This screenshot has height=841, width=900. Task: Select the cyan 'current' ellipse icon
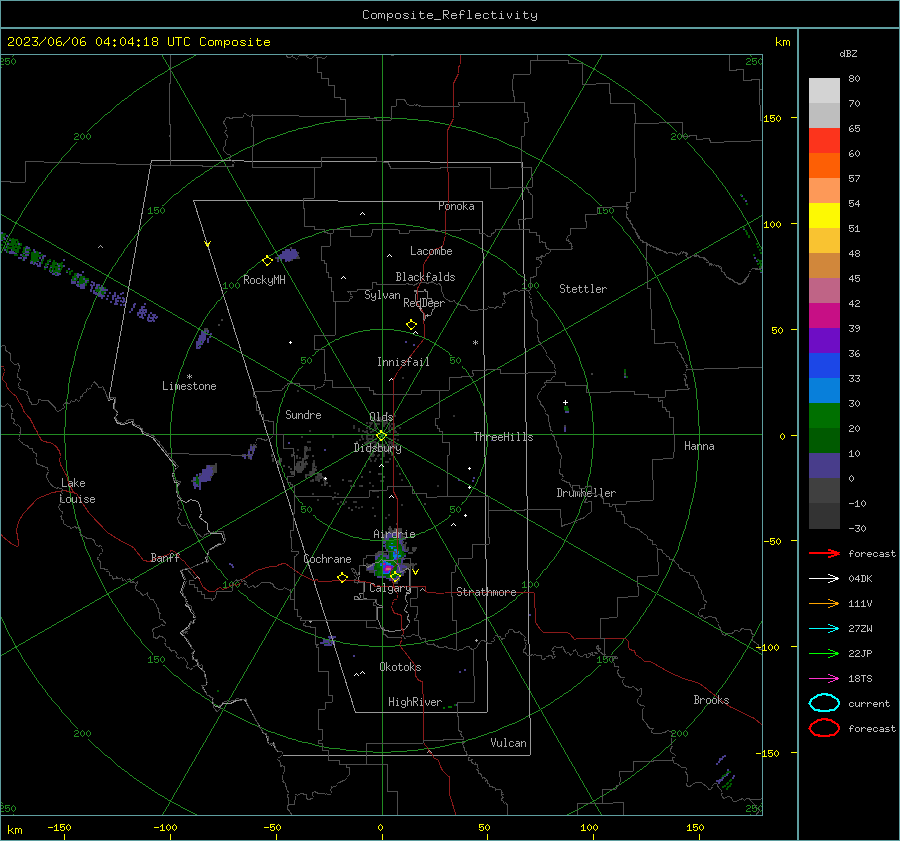pos(824,703)
